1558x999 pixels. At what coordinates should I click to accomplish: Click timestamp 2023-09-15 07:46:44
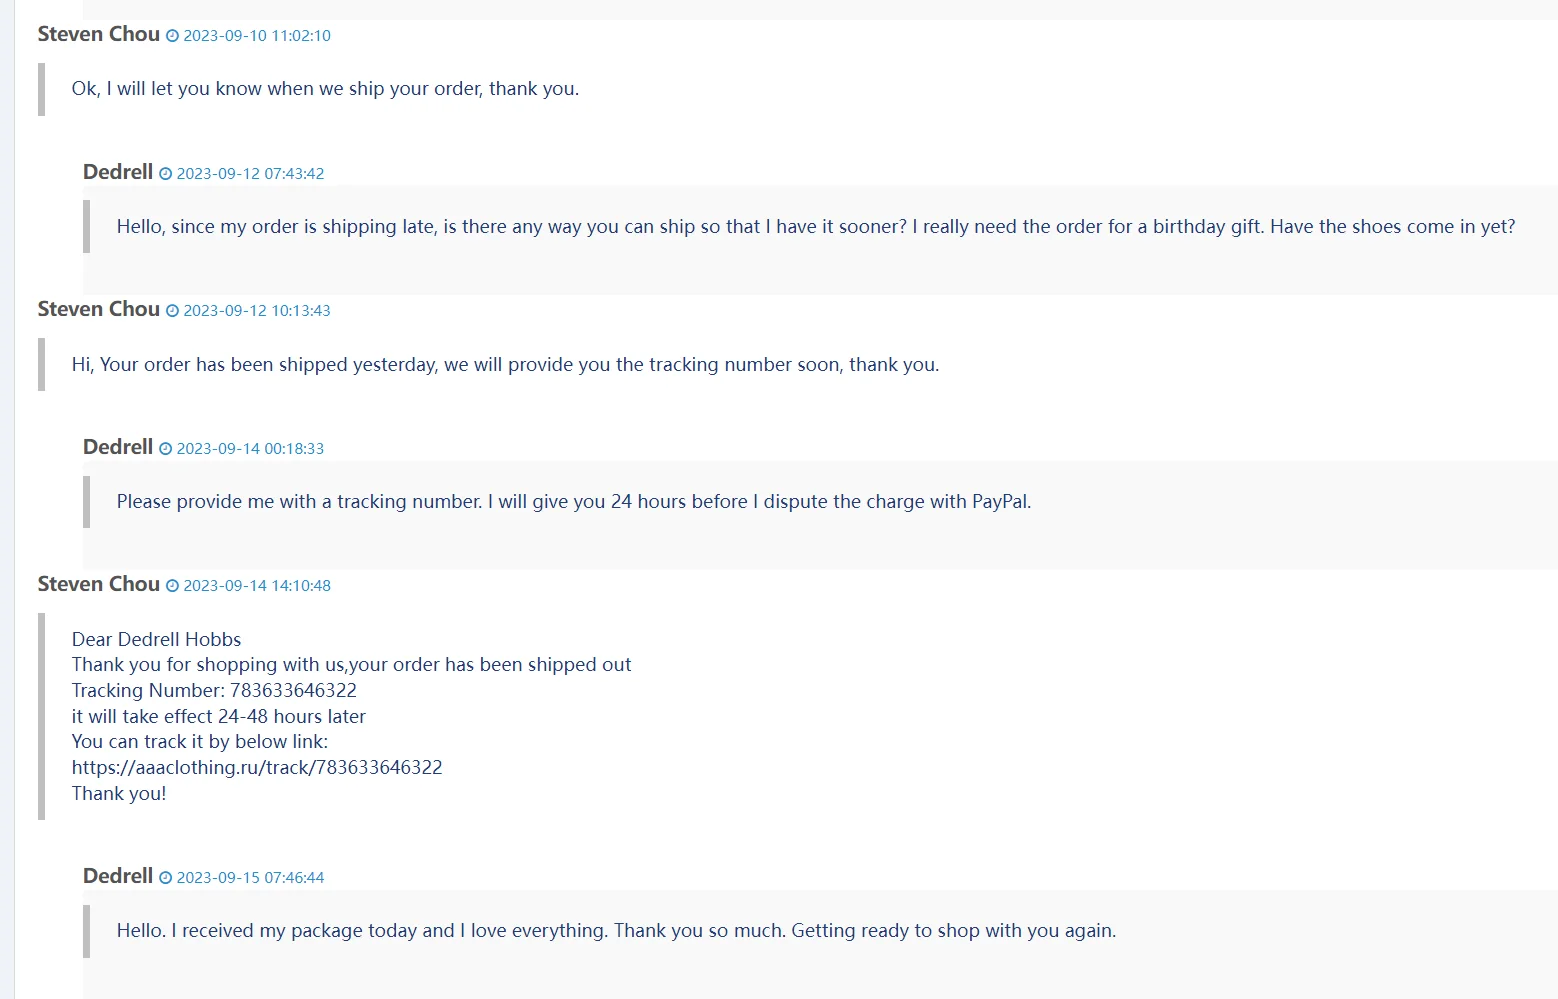pos(251,878)
